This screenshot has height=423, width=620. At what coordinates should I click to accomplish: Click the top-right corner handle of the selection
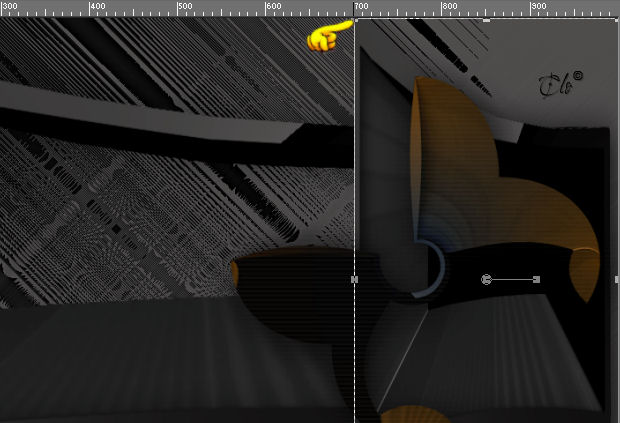click(617, 19)
